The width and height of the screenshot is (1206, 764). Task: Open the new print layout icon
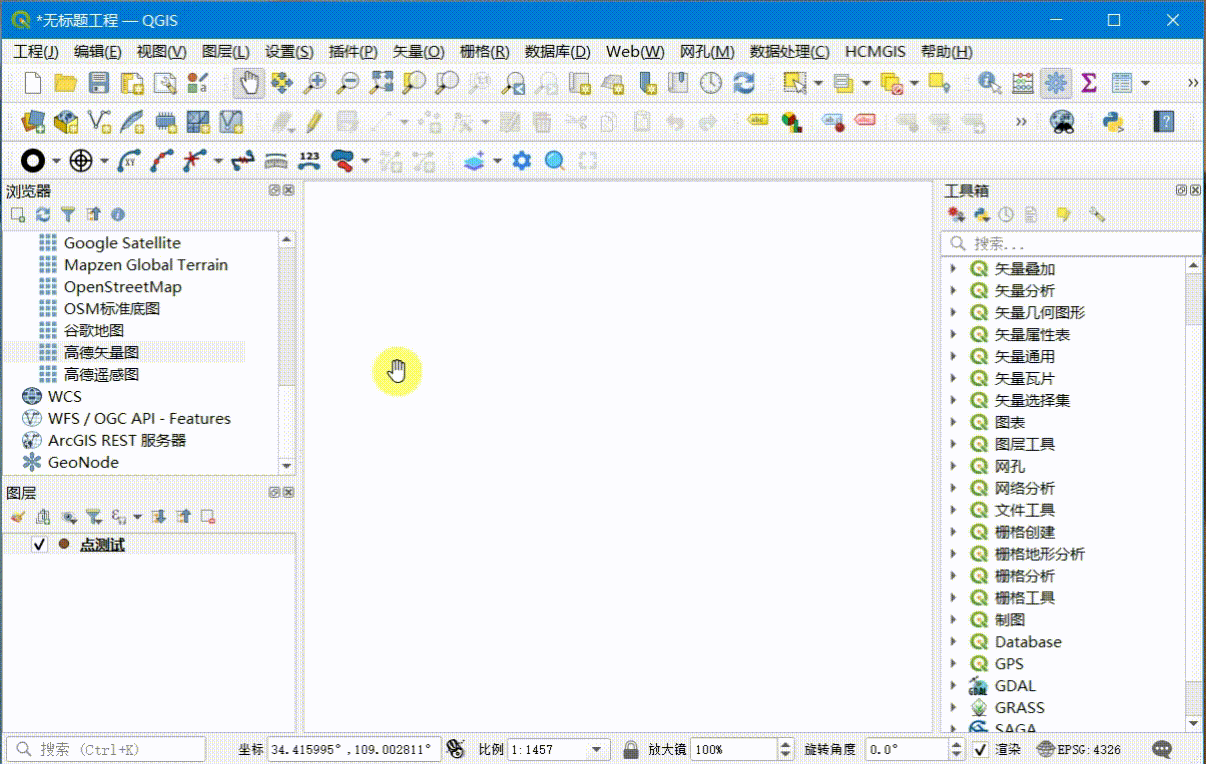tap(132, 83)
